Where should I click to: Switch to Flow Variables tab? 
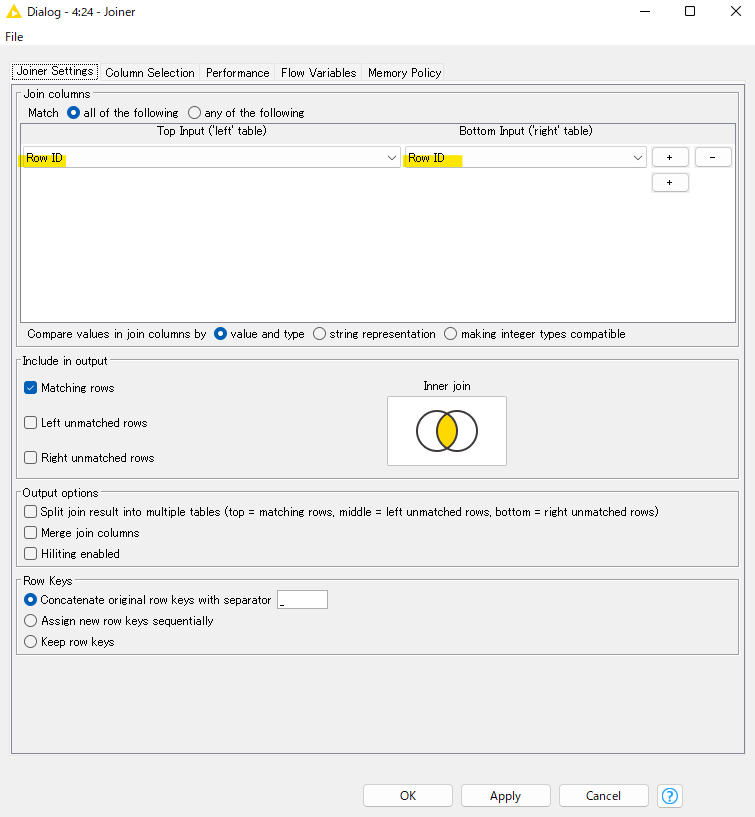pyautogui.click(x=318, y=72)
